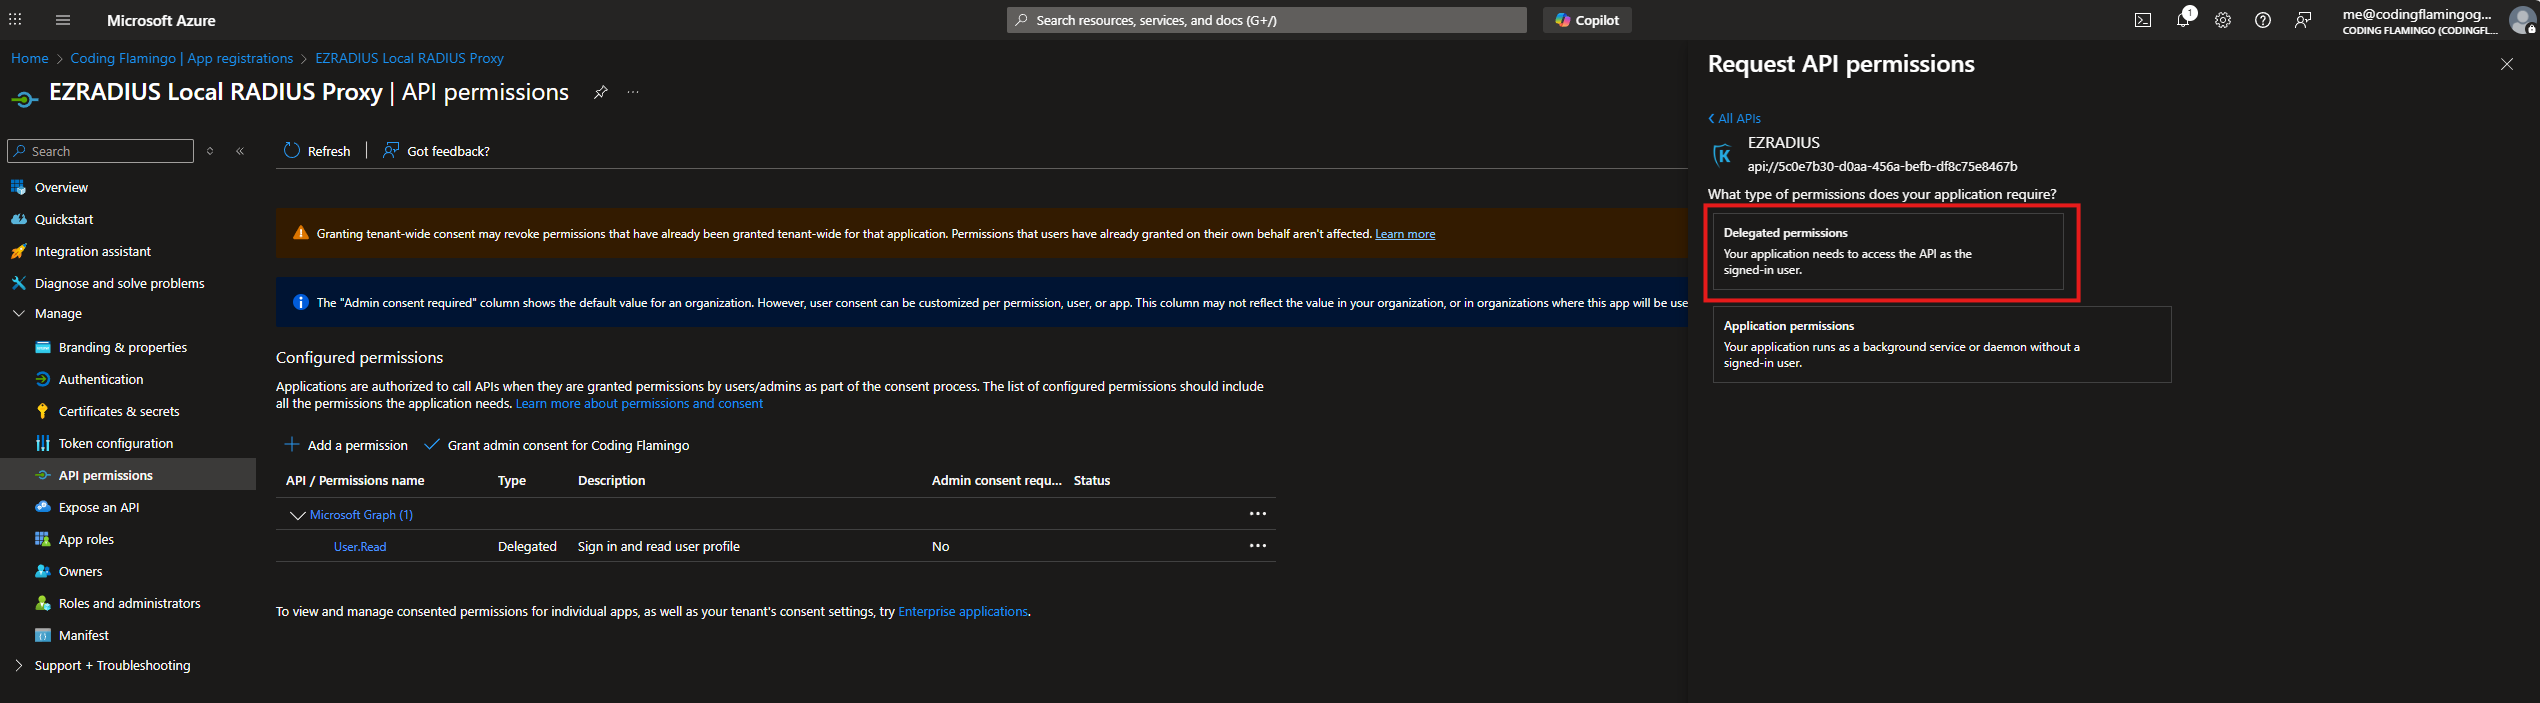The image size is (2540, 703).
Task: Go to the Home breadcrumb
Action: click(x=30, y=58)
